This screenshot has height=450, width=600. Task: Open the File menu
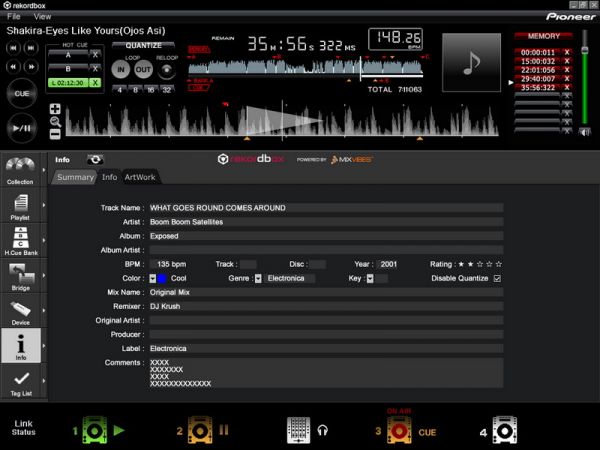tap(14, 16)
